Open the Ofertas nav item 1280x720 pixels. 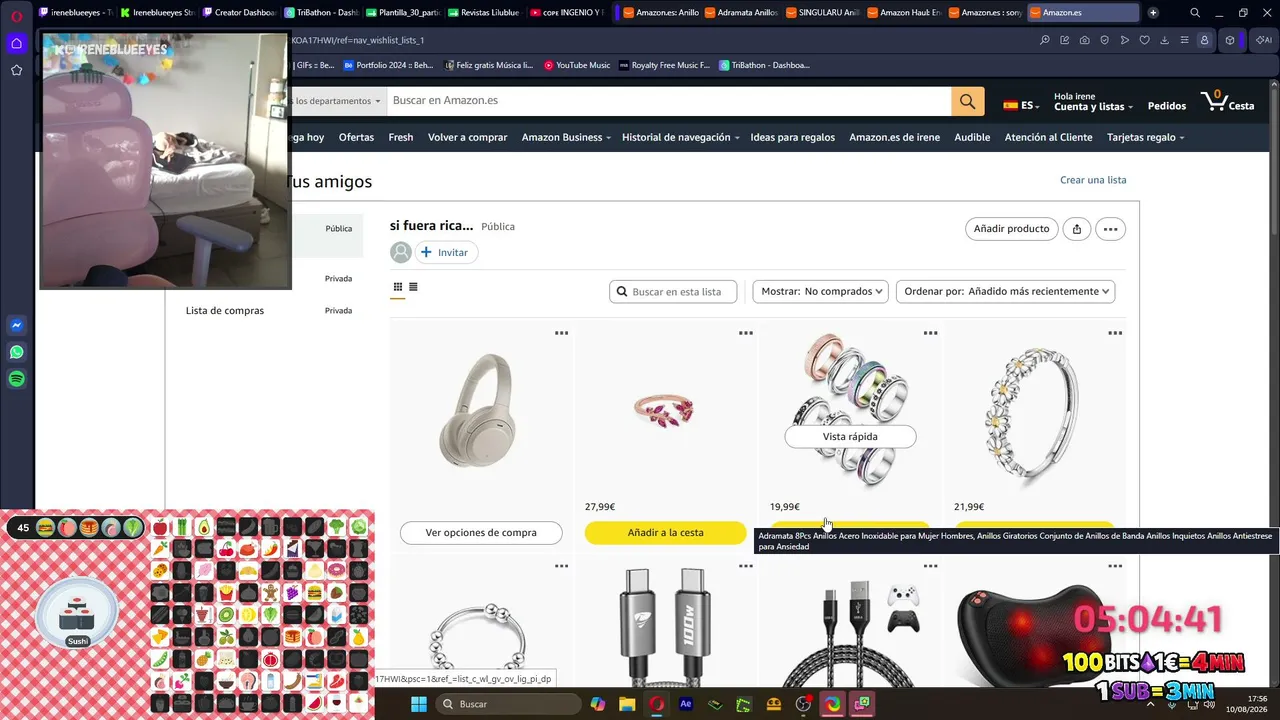356,137
